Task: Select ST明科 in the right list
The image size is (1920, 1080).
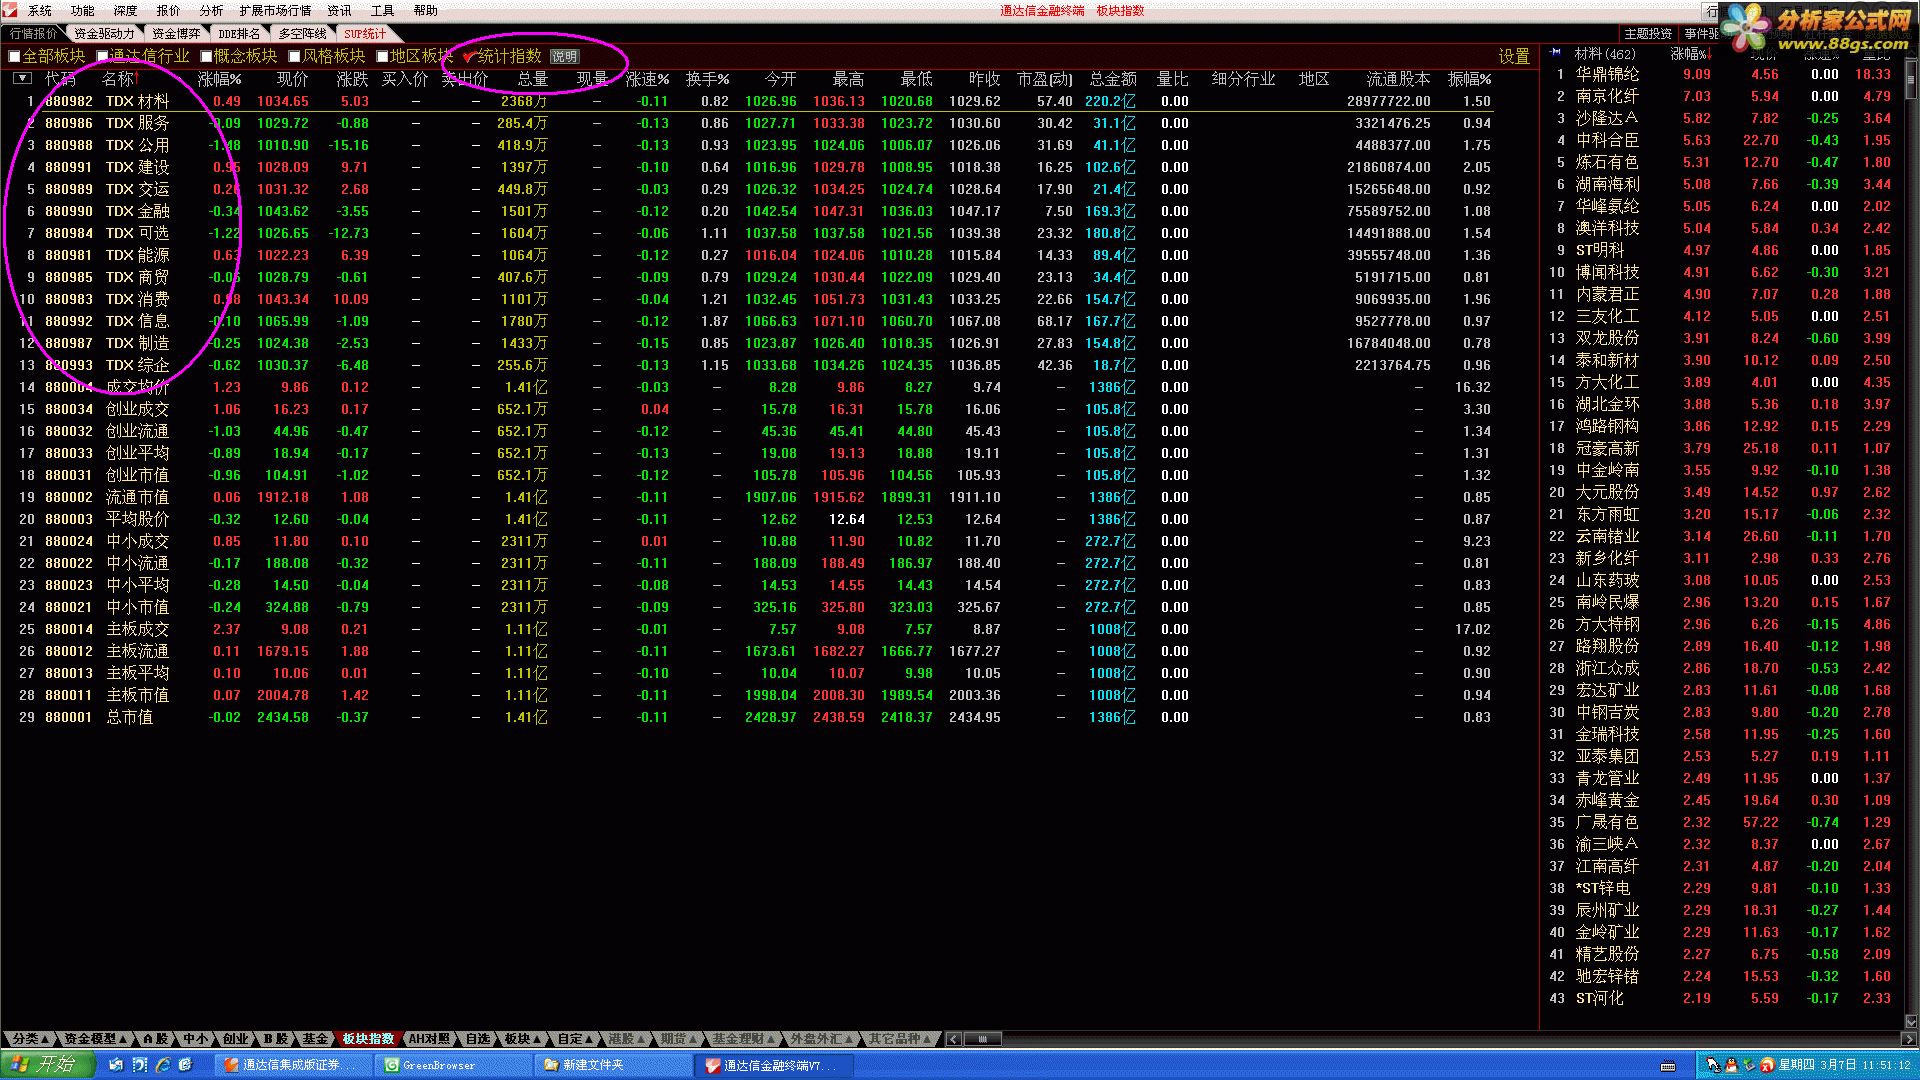Action: click(1600, 250)
